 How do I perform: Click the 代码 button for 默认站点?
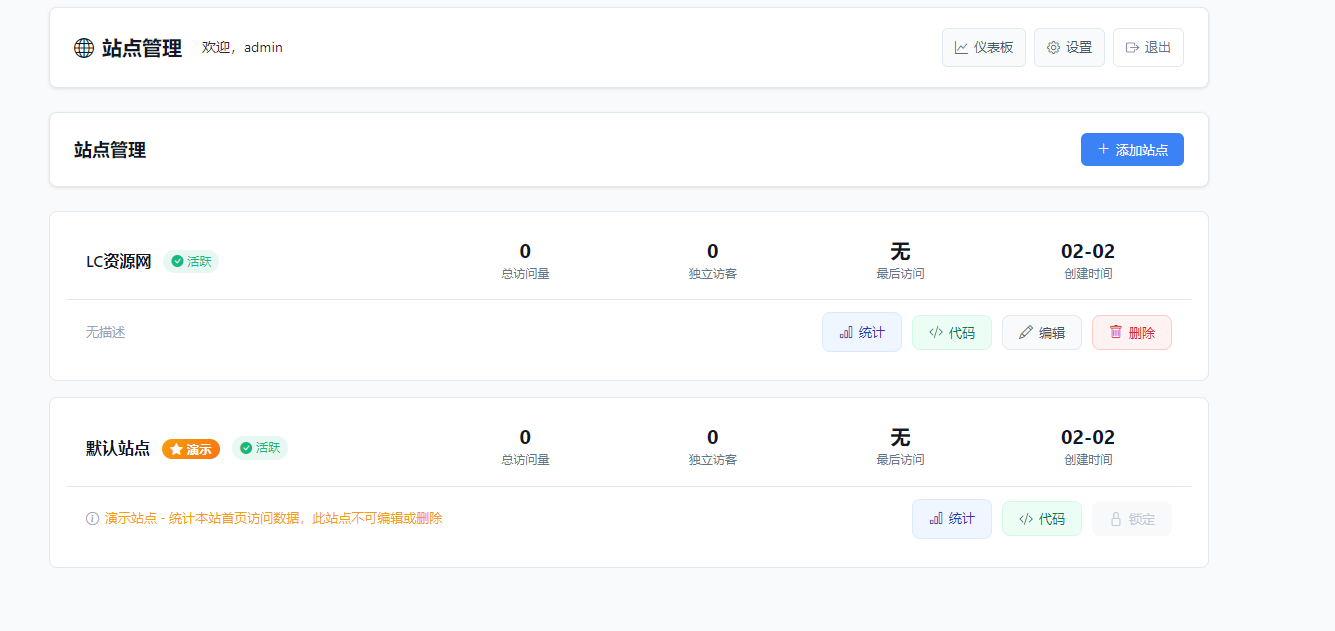coord(1041,519)
